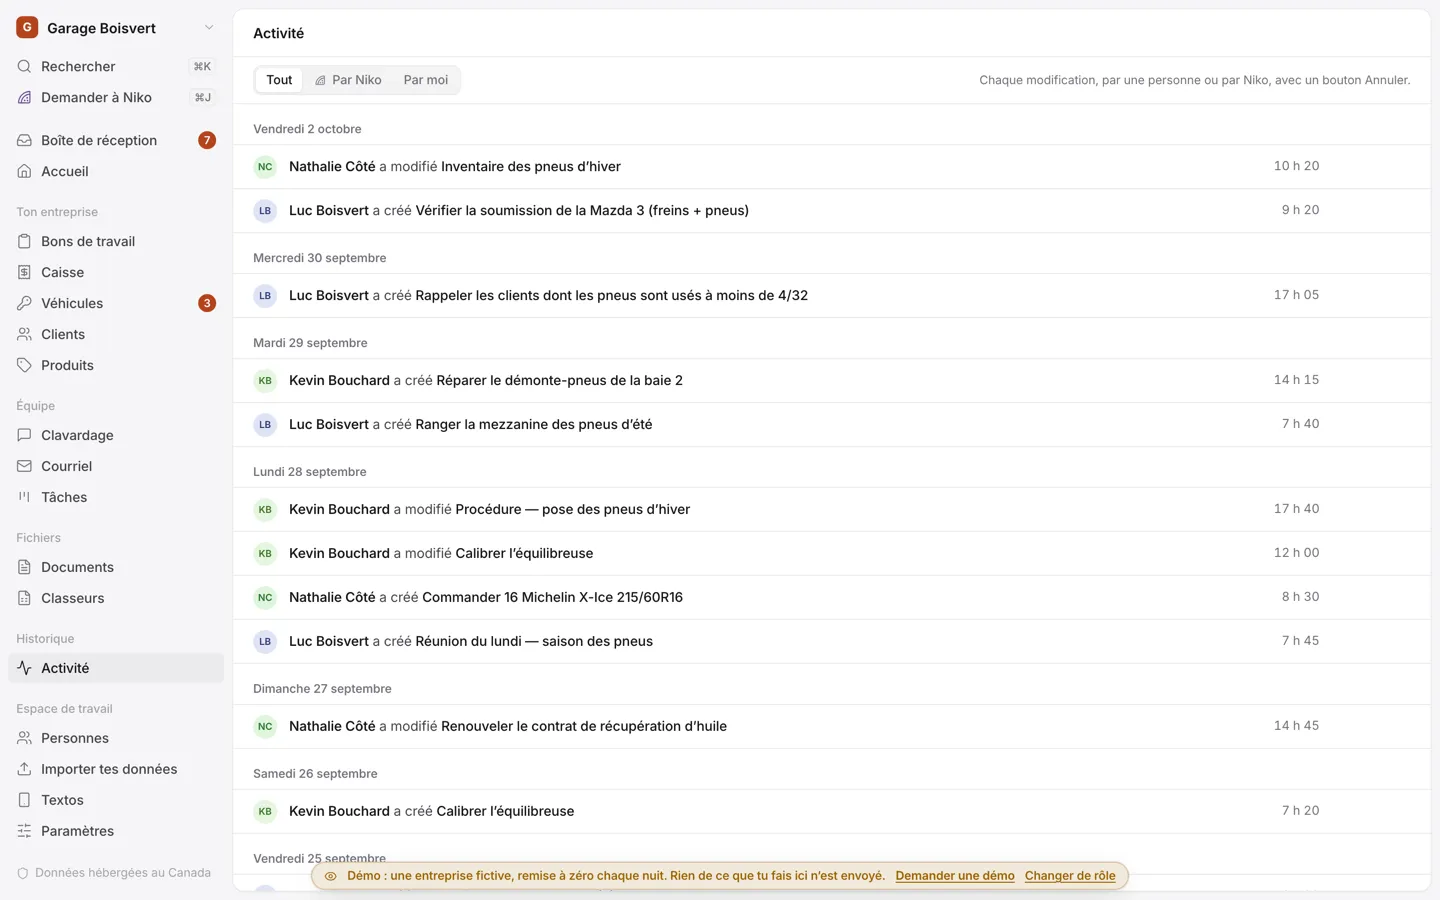Click the Véhicules badge showing 3

click(207, 303)
